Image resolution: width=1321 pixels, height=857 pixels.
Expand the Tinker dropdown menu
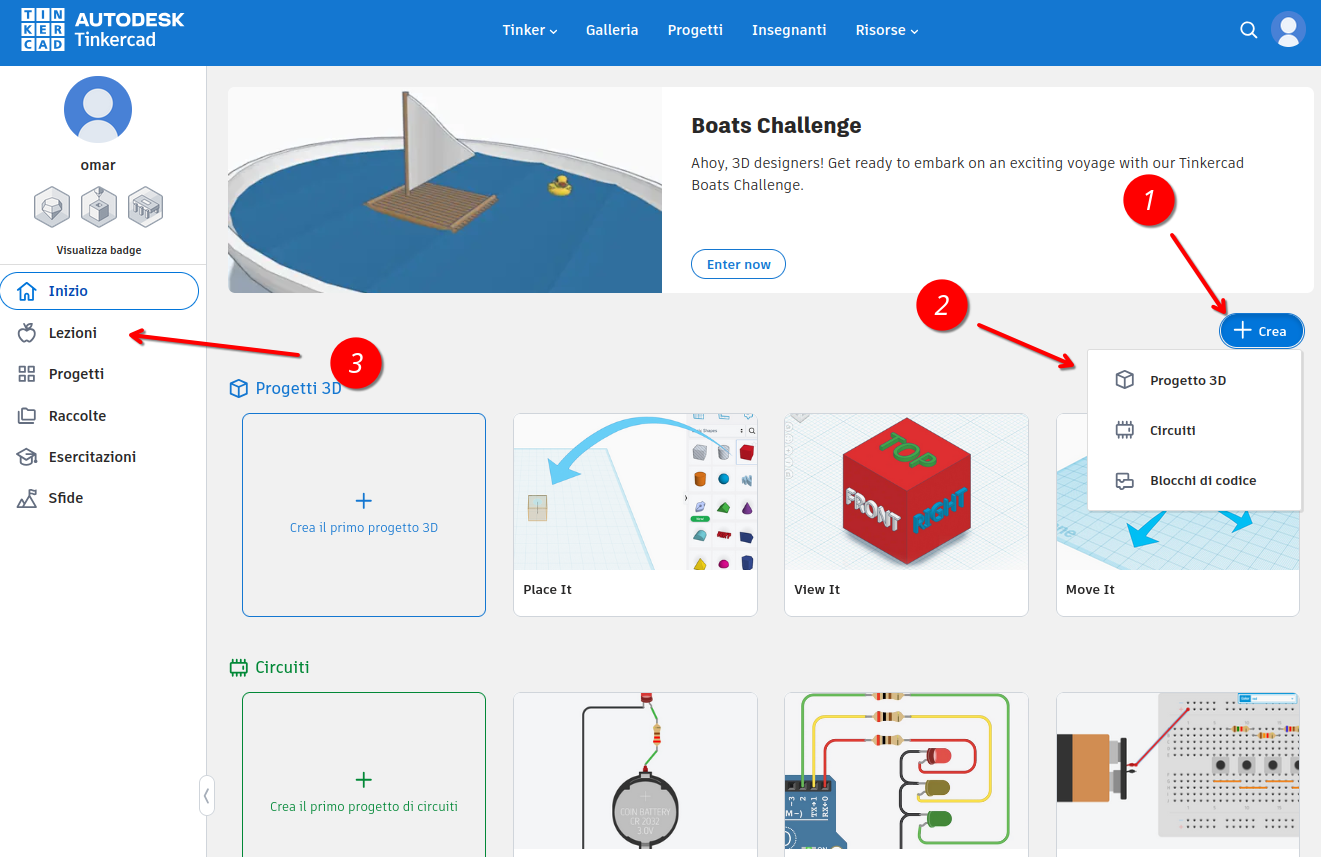530,30
